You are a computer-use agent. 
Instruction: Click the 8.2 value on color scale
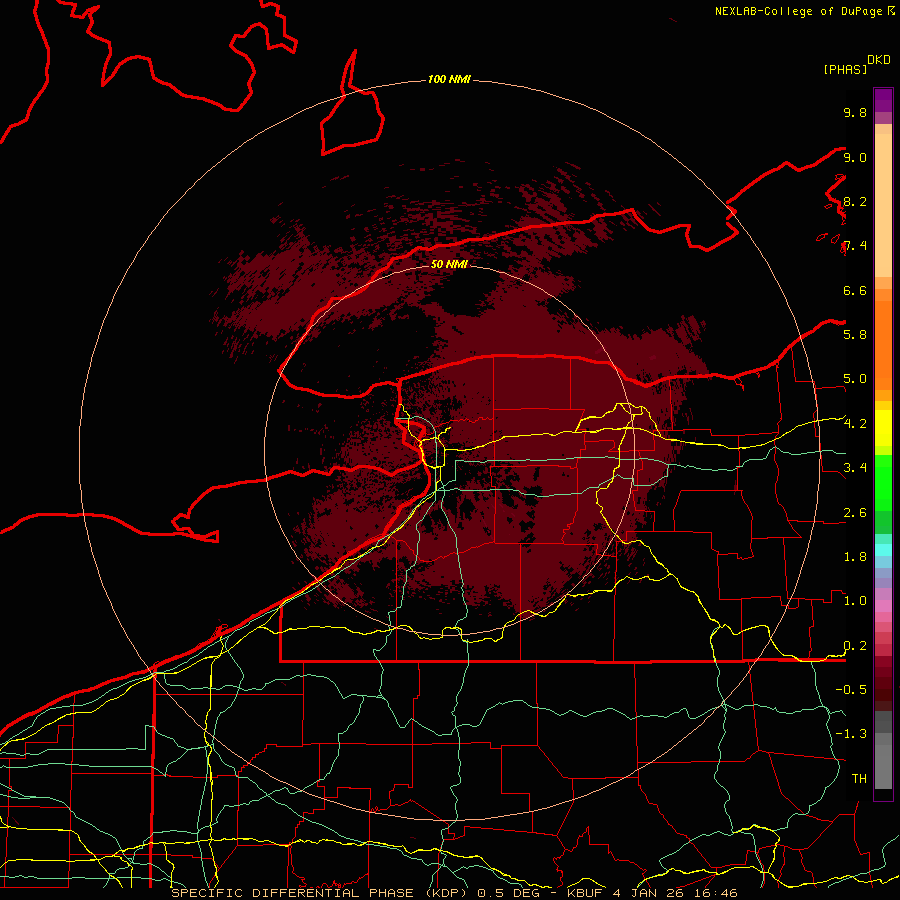[855, 201]
